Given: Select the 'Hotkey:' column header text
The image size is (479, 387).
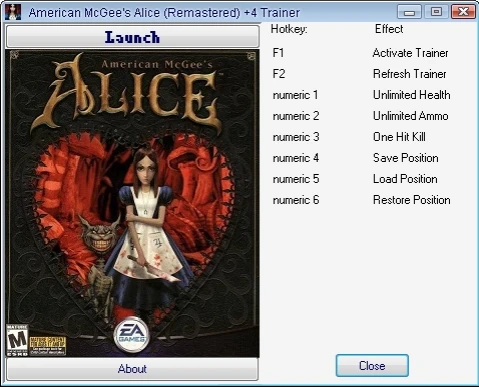Looking at the screenshot, I should (289, 29).
